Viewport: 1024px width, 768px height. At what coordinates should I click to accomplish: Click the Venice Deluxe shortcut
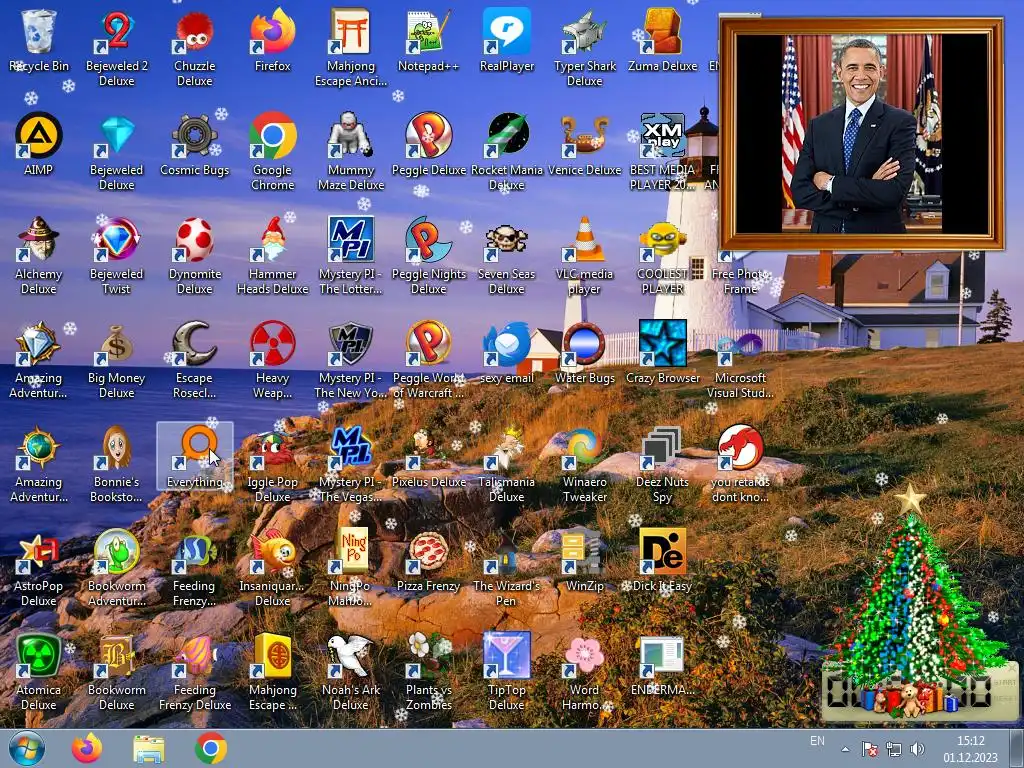coord(584,135)
